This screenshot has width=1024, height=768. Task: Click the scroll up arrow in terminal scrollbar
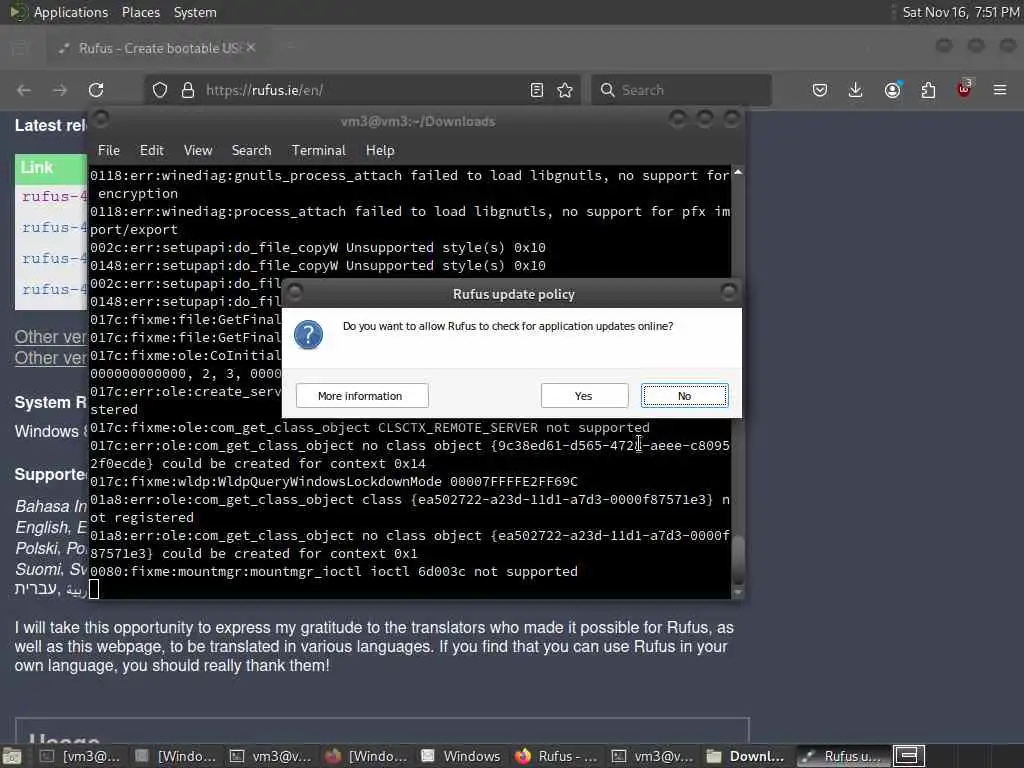click(738, 172)
